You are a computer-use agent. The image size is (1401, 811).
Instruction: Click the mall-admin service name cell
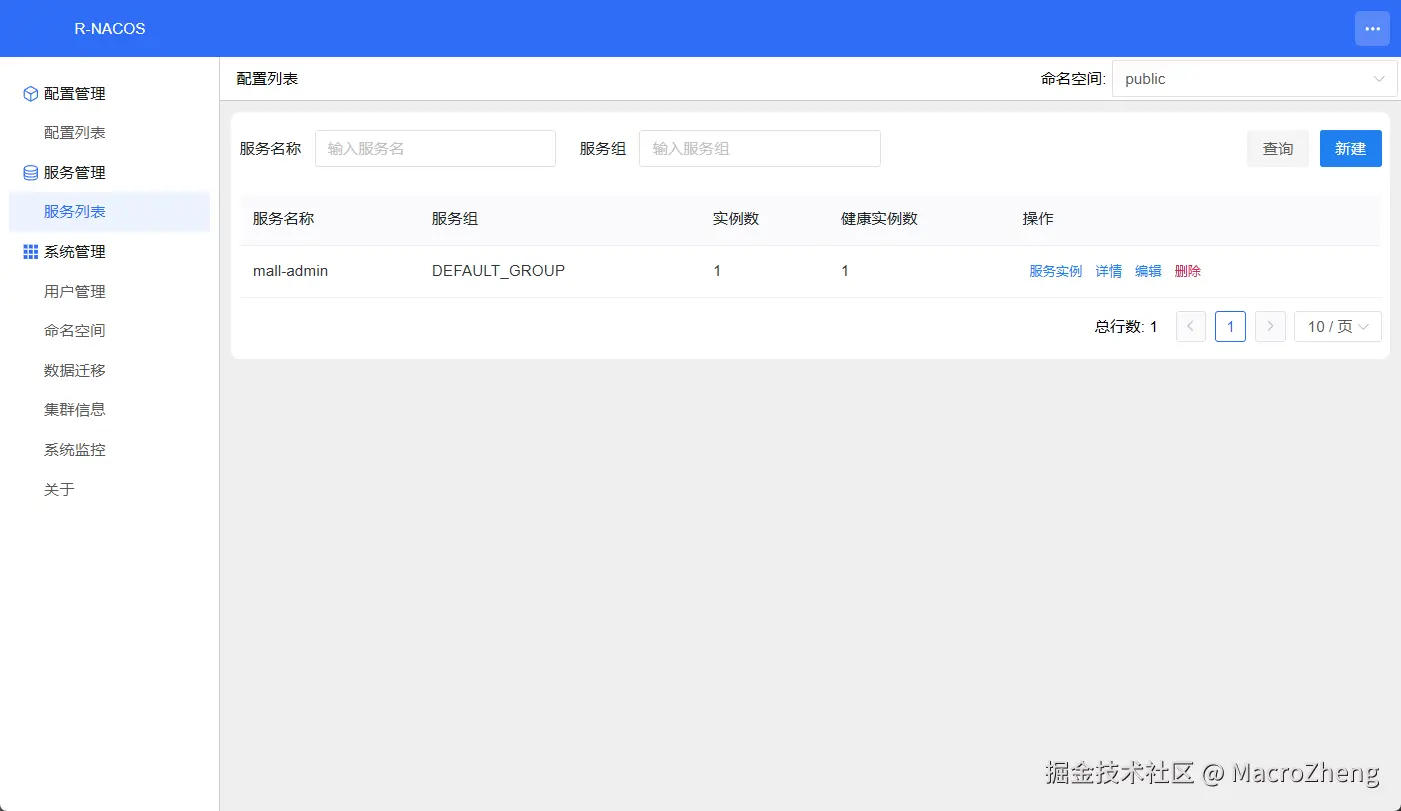point(290,271)
